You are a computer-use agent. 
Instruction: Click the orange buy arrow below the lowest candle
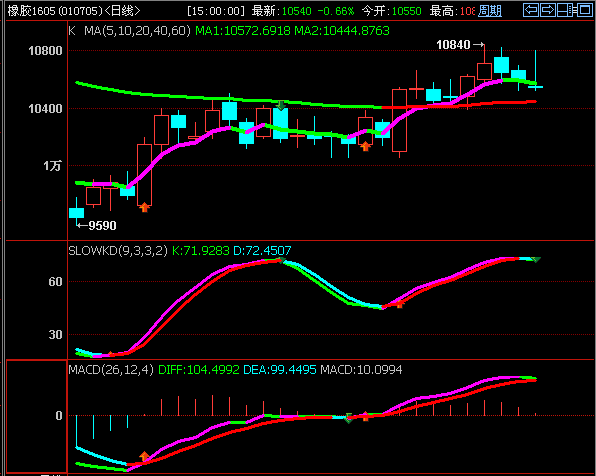[144, 207]
